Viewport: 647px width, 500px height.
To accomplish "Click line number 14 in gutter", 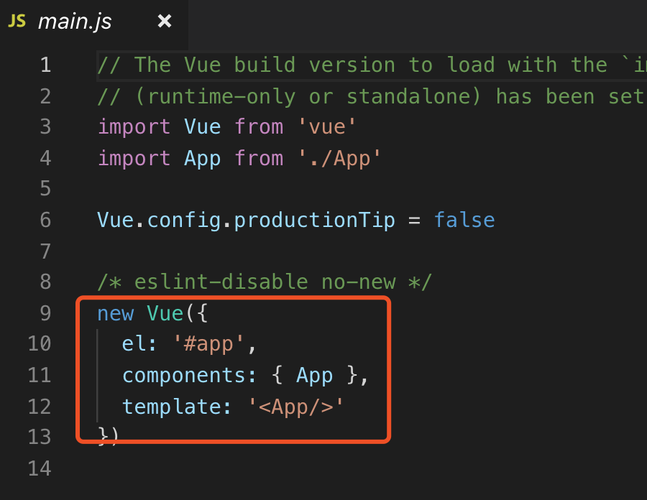I will click(x=40, y=469).
